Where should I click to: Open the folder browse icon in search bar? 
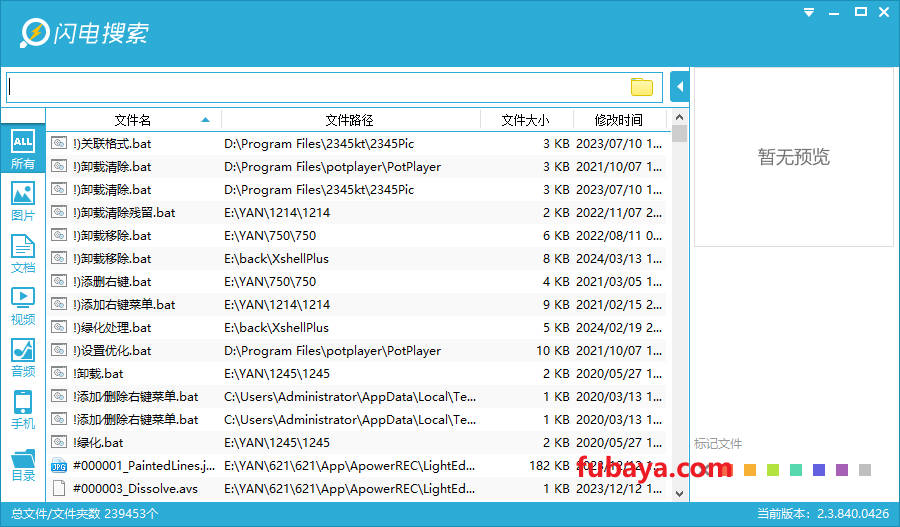click(x=641, y=87)
